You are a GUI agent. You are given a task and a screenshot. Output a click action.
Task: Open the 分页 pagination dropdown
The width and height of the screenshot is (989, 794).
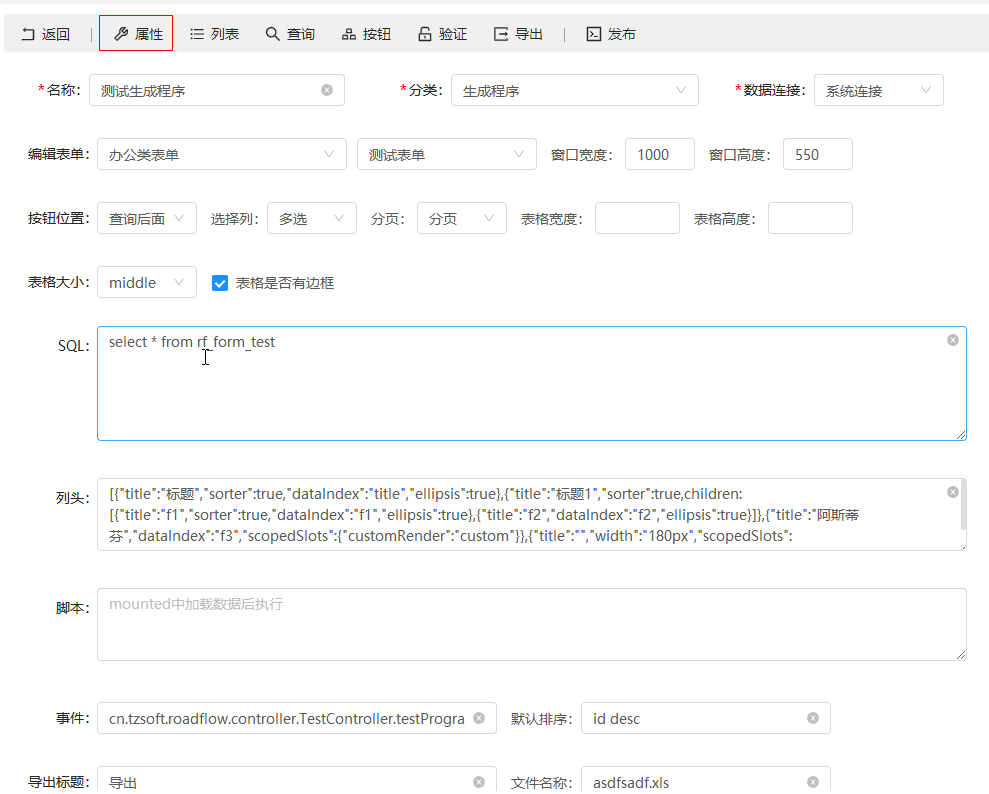click(462, 218)
